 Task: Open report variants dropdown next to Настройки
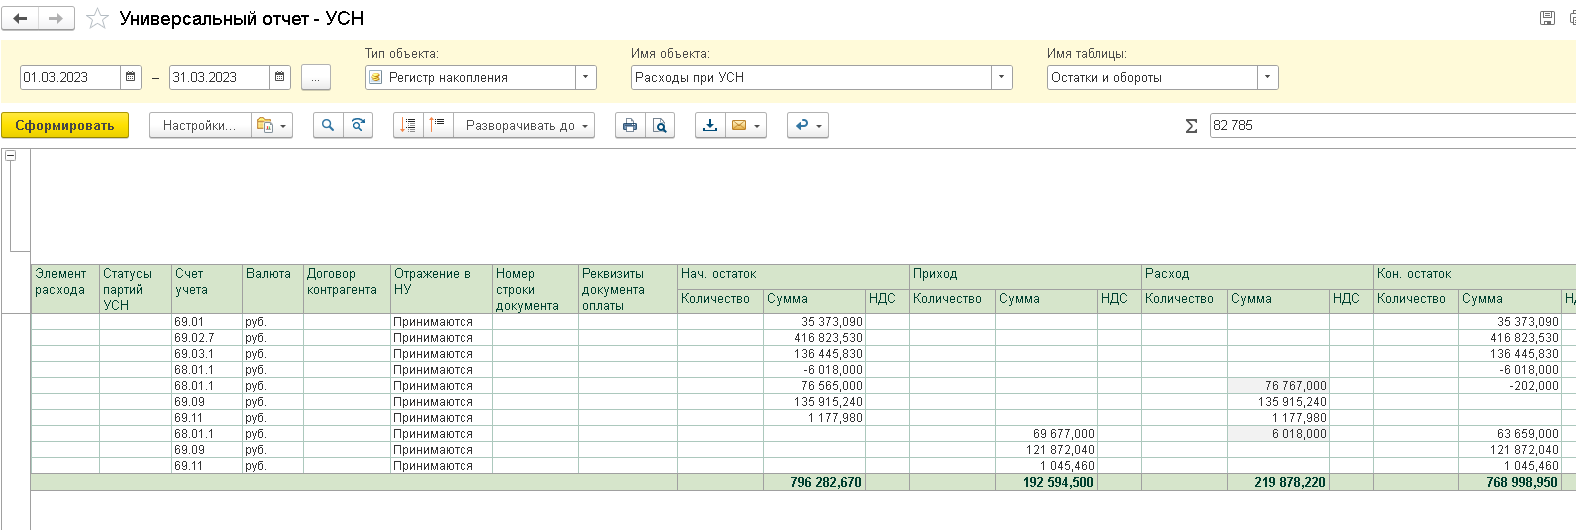(272, 125)
